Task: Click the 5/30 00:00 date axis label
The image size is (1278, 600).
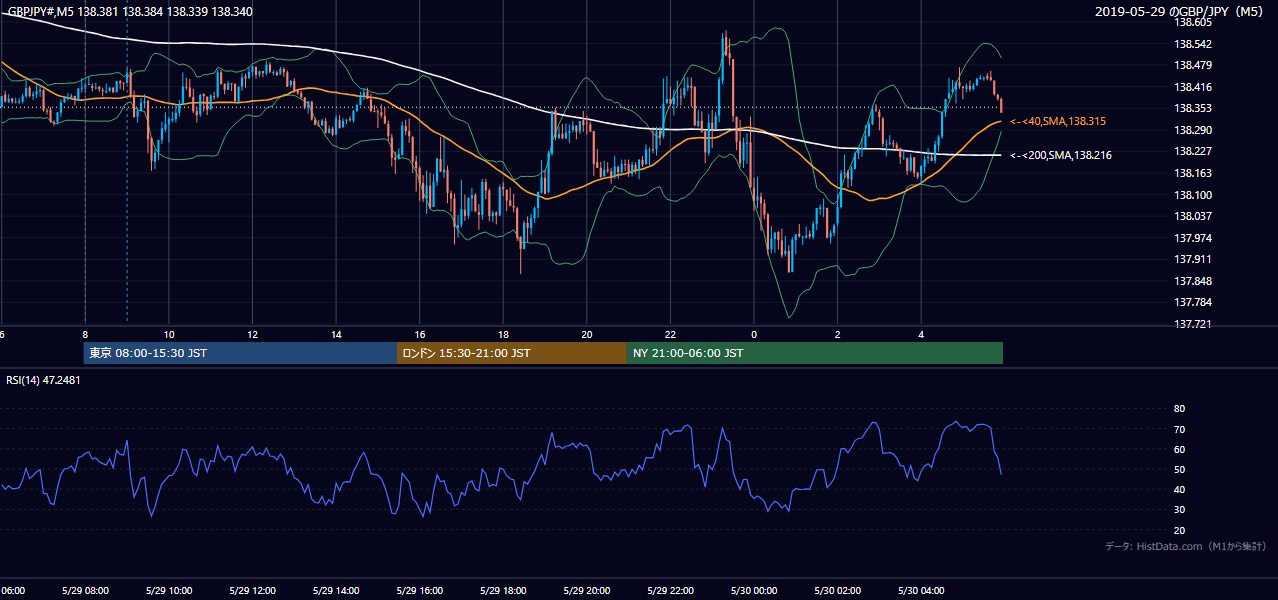Action: (754, 591)
